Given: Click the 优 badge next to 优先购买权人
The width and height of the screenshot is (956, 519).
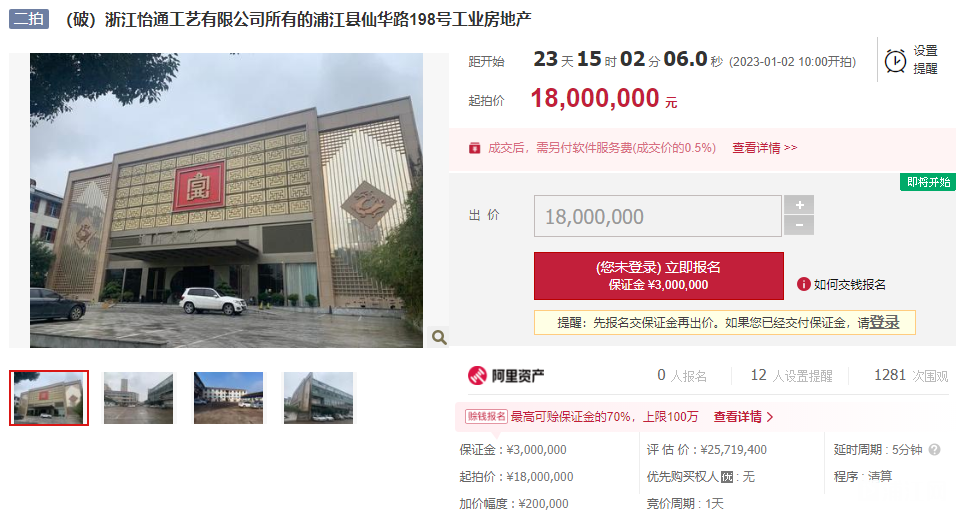Looking at the screenshot, I should coord(727,477).
